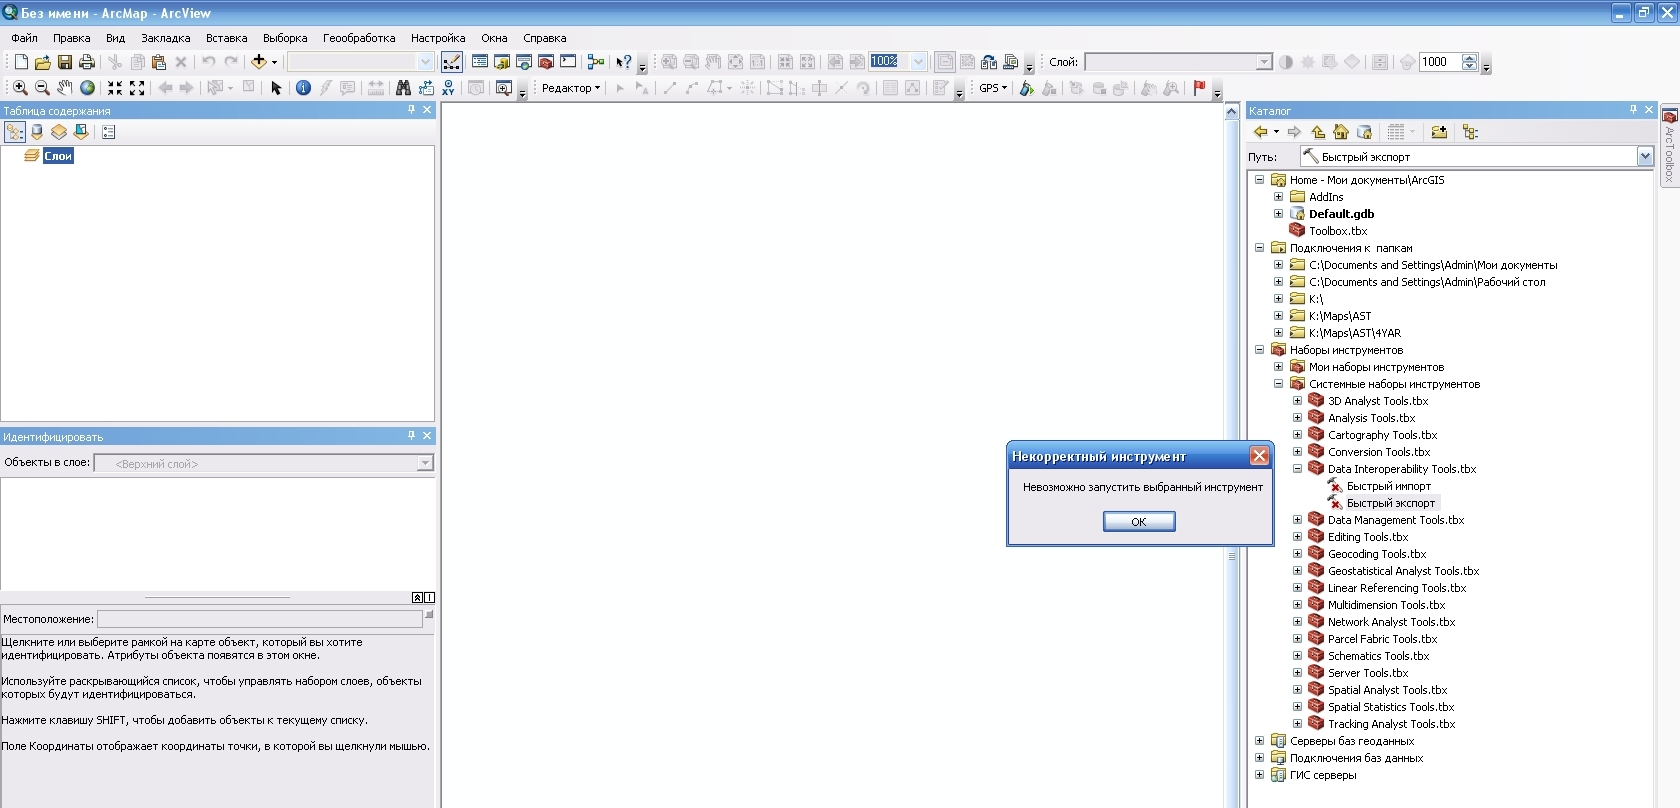
Task: Select the Zoom In tool
Action: tap(20, 88)
